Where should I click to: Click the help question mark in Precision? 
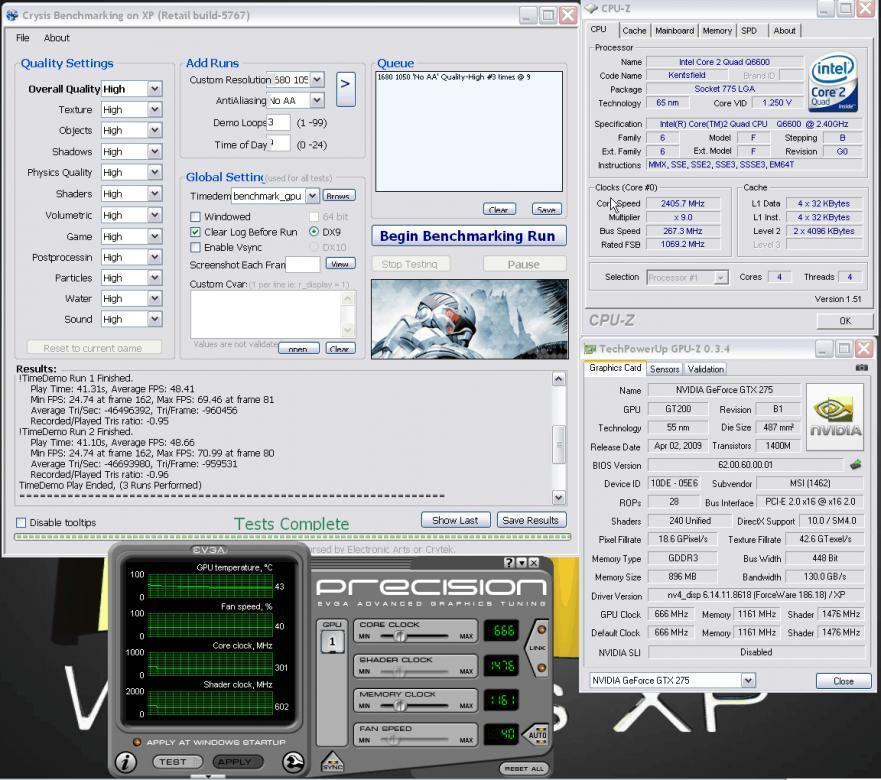tap(510, 563)
